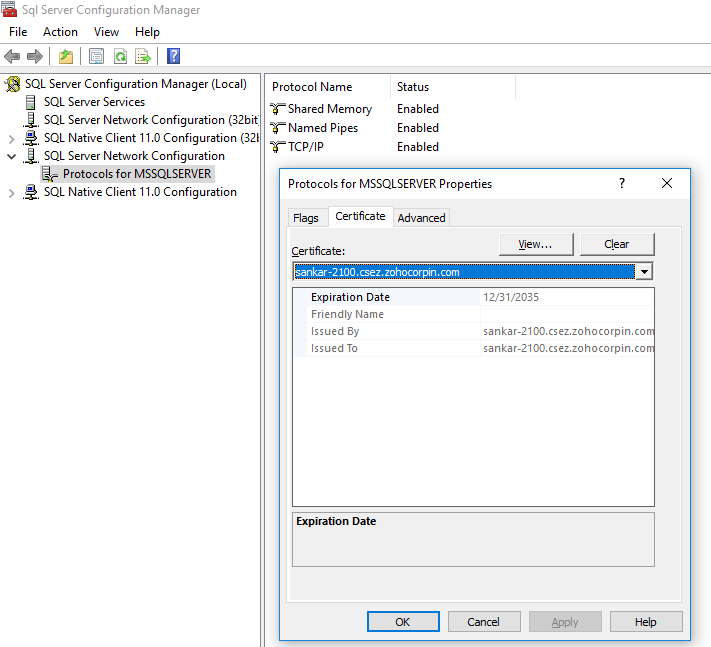Click the Enabled status of Shared Memory
The height and width of the screenshot is (647, 711).
[418, 109]
